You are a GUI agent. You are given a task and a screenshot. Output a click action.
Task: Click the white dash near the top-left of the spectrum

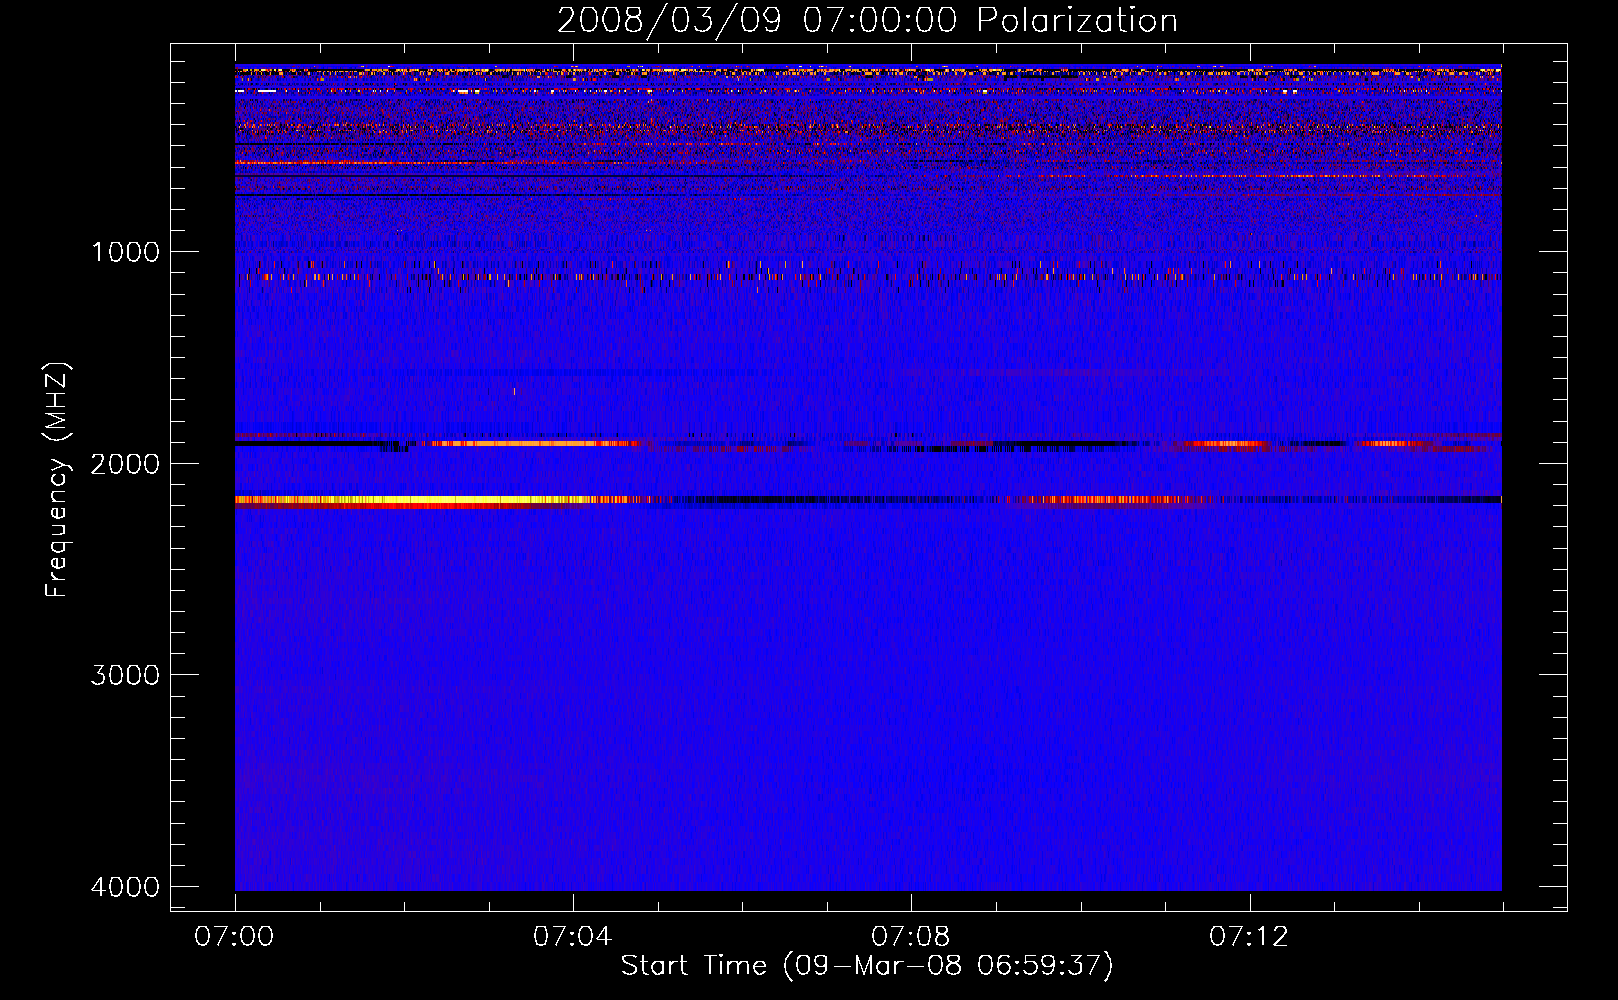[268, 91]
